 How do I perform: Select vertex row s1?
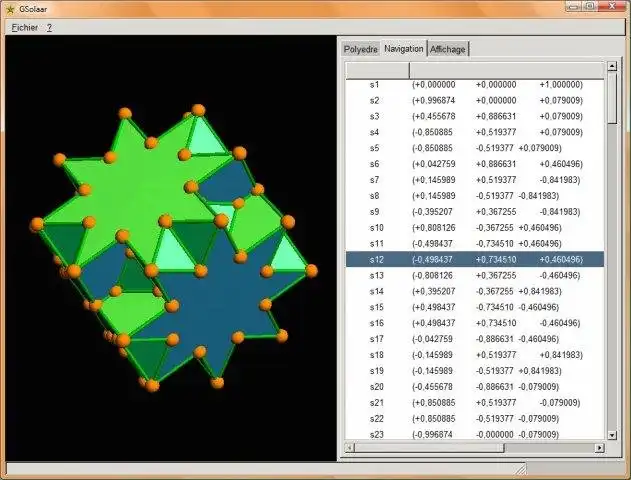(475, 85)
